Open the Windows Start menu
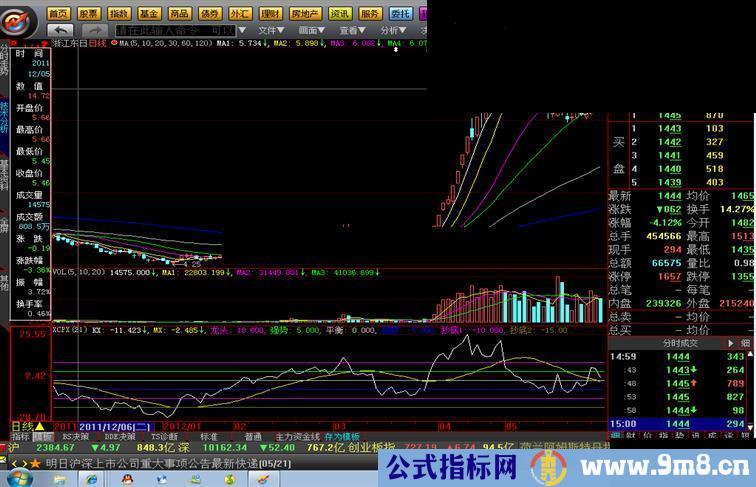 20,478
